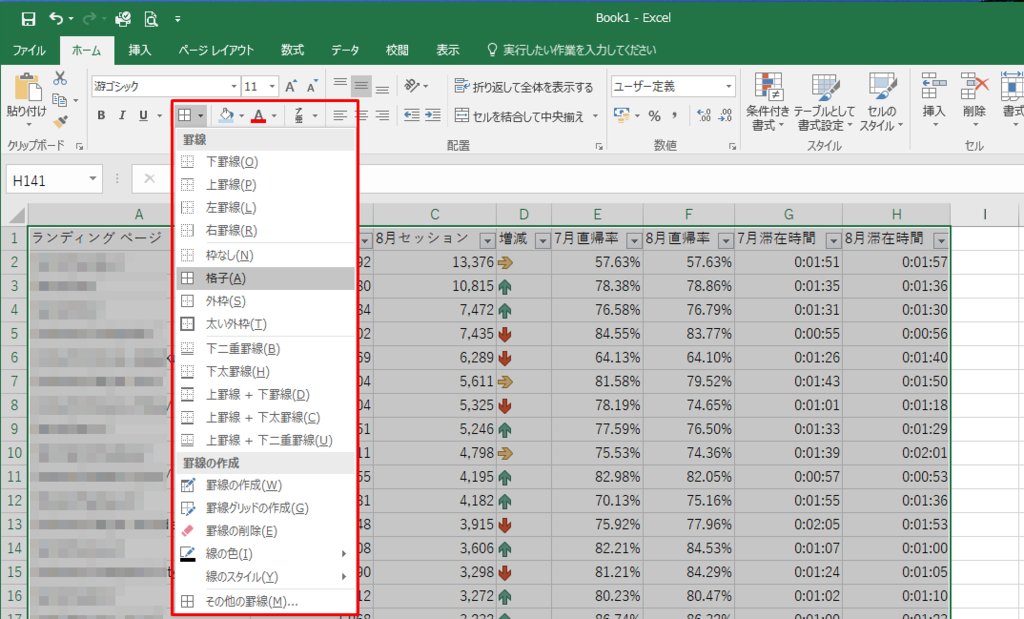Click the Cut scissors icon
Image resolution: width=1024 pixels, height=619 pixels.
[60, 78]
